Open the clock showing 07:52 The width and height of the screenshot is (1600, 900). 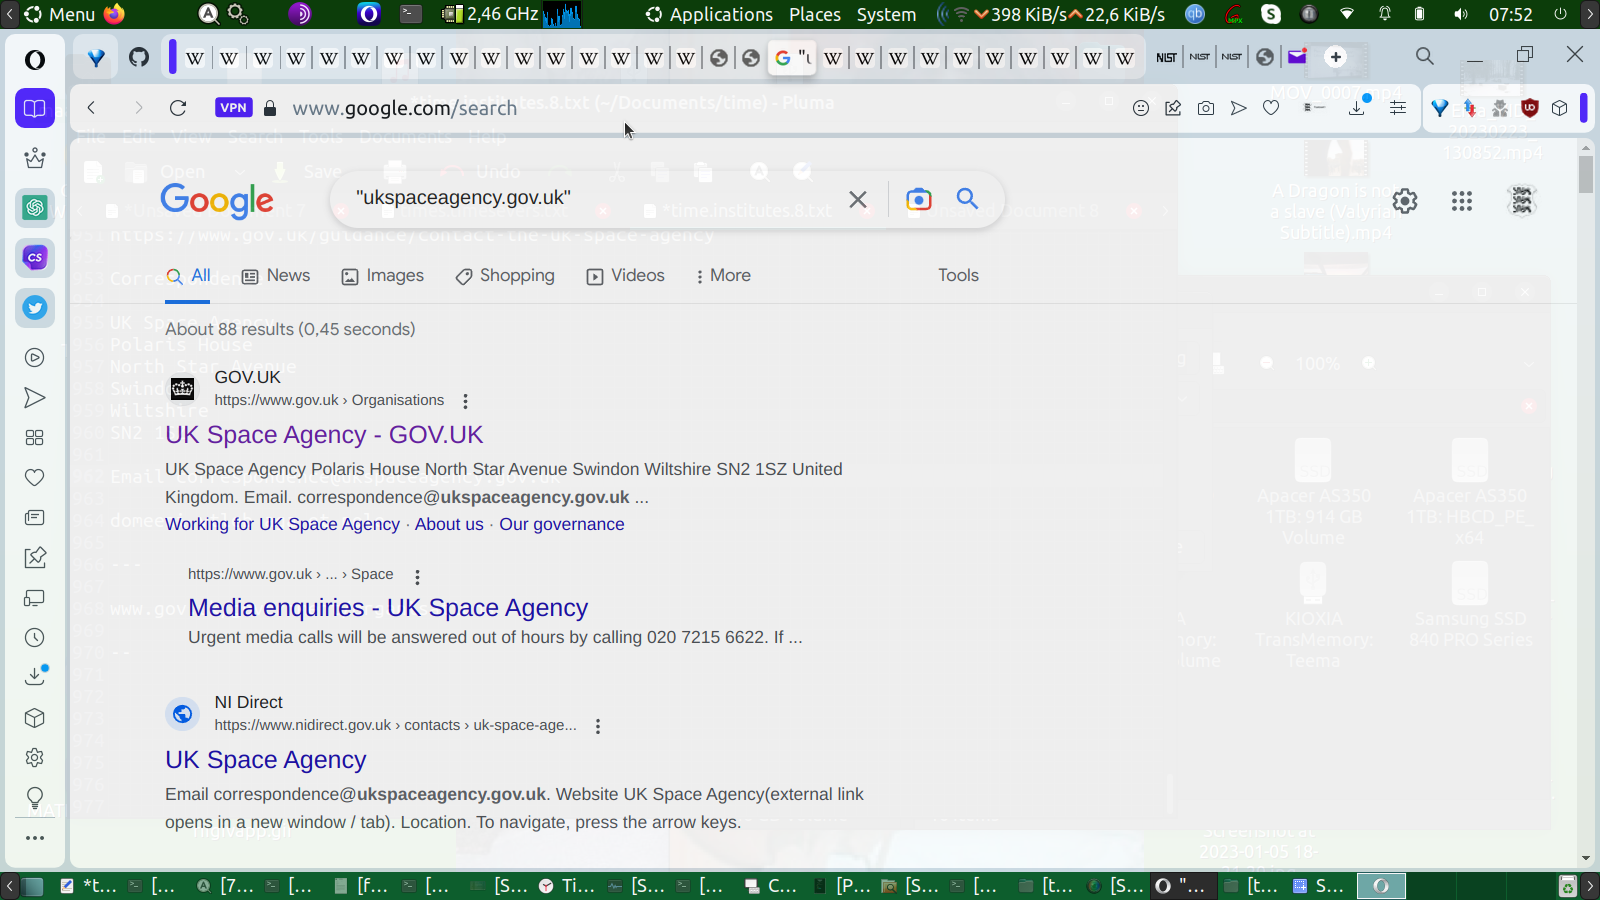coord(1510,14)
